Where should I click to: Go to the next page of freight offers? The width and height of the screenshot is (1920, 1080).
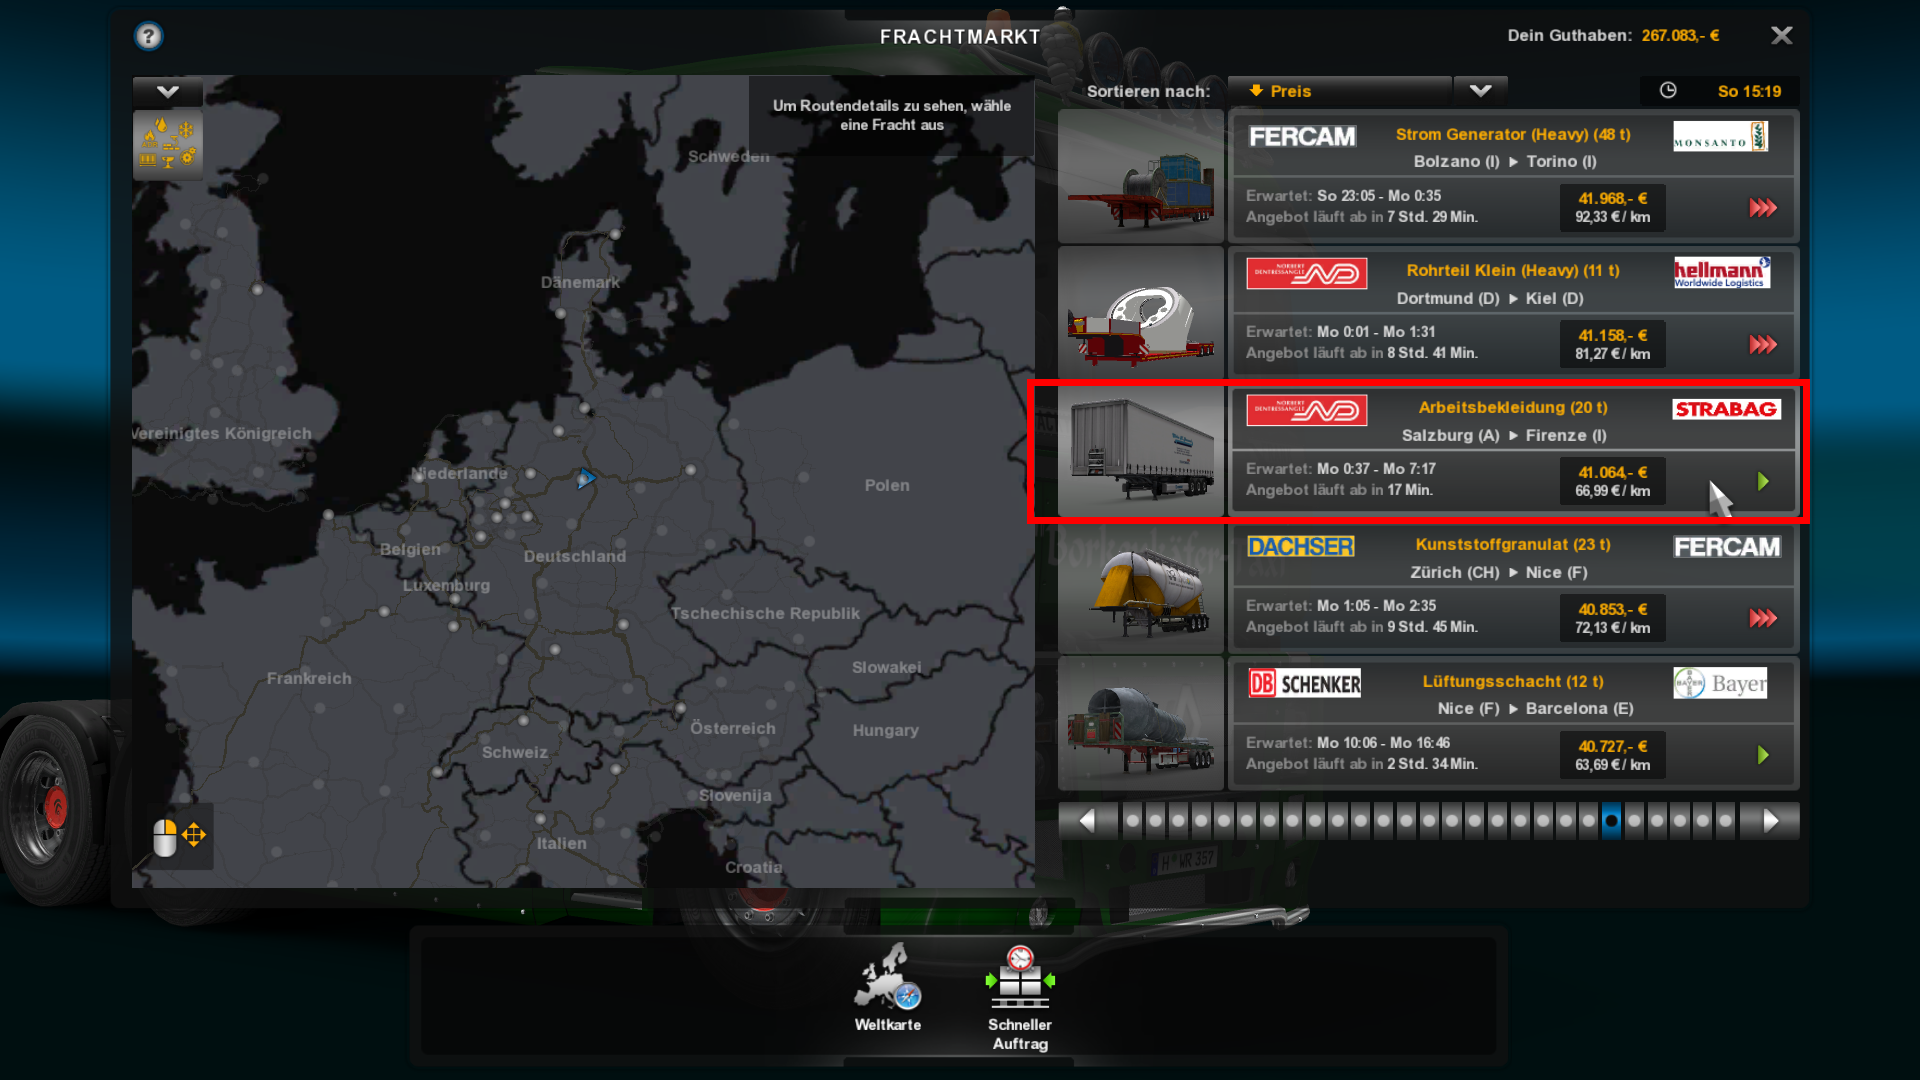[x=1770, y=821]
